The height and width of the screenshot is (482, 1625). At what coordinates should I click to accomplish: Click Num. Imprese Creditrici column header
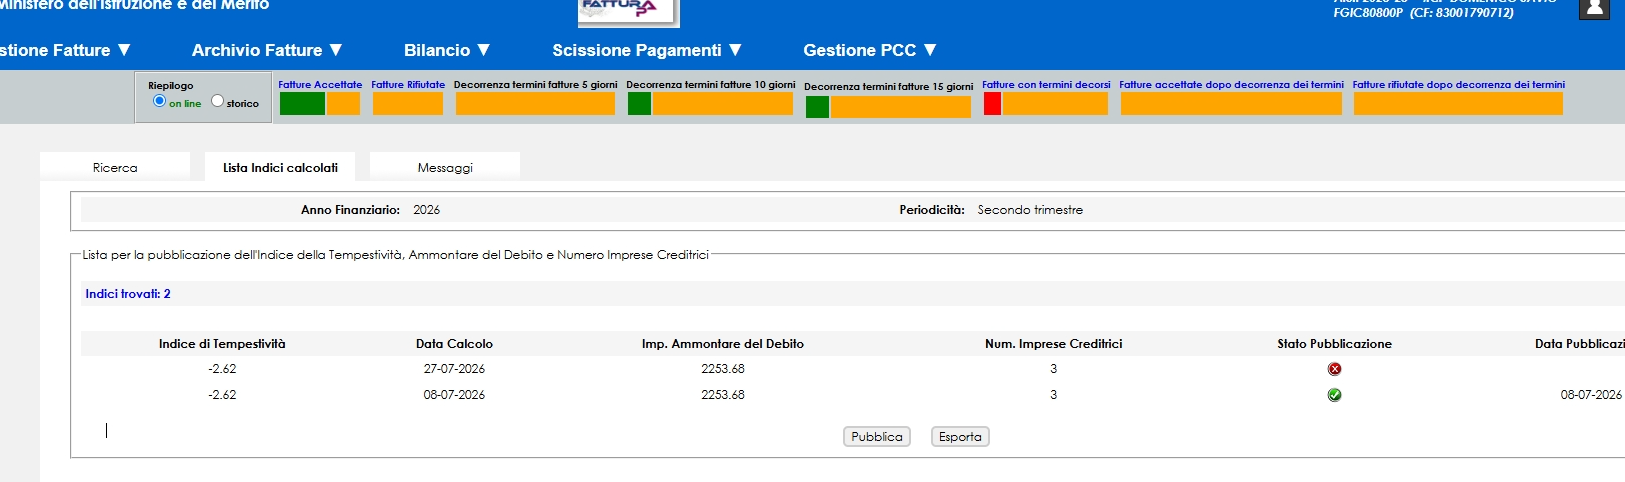point(1053,344)
